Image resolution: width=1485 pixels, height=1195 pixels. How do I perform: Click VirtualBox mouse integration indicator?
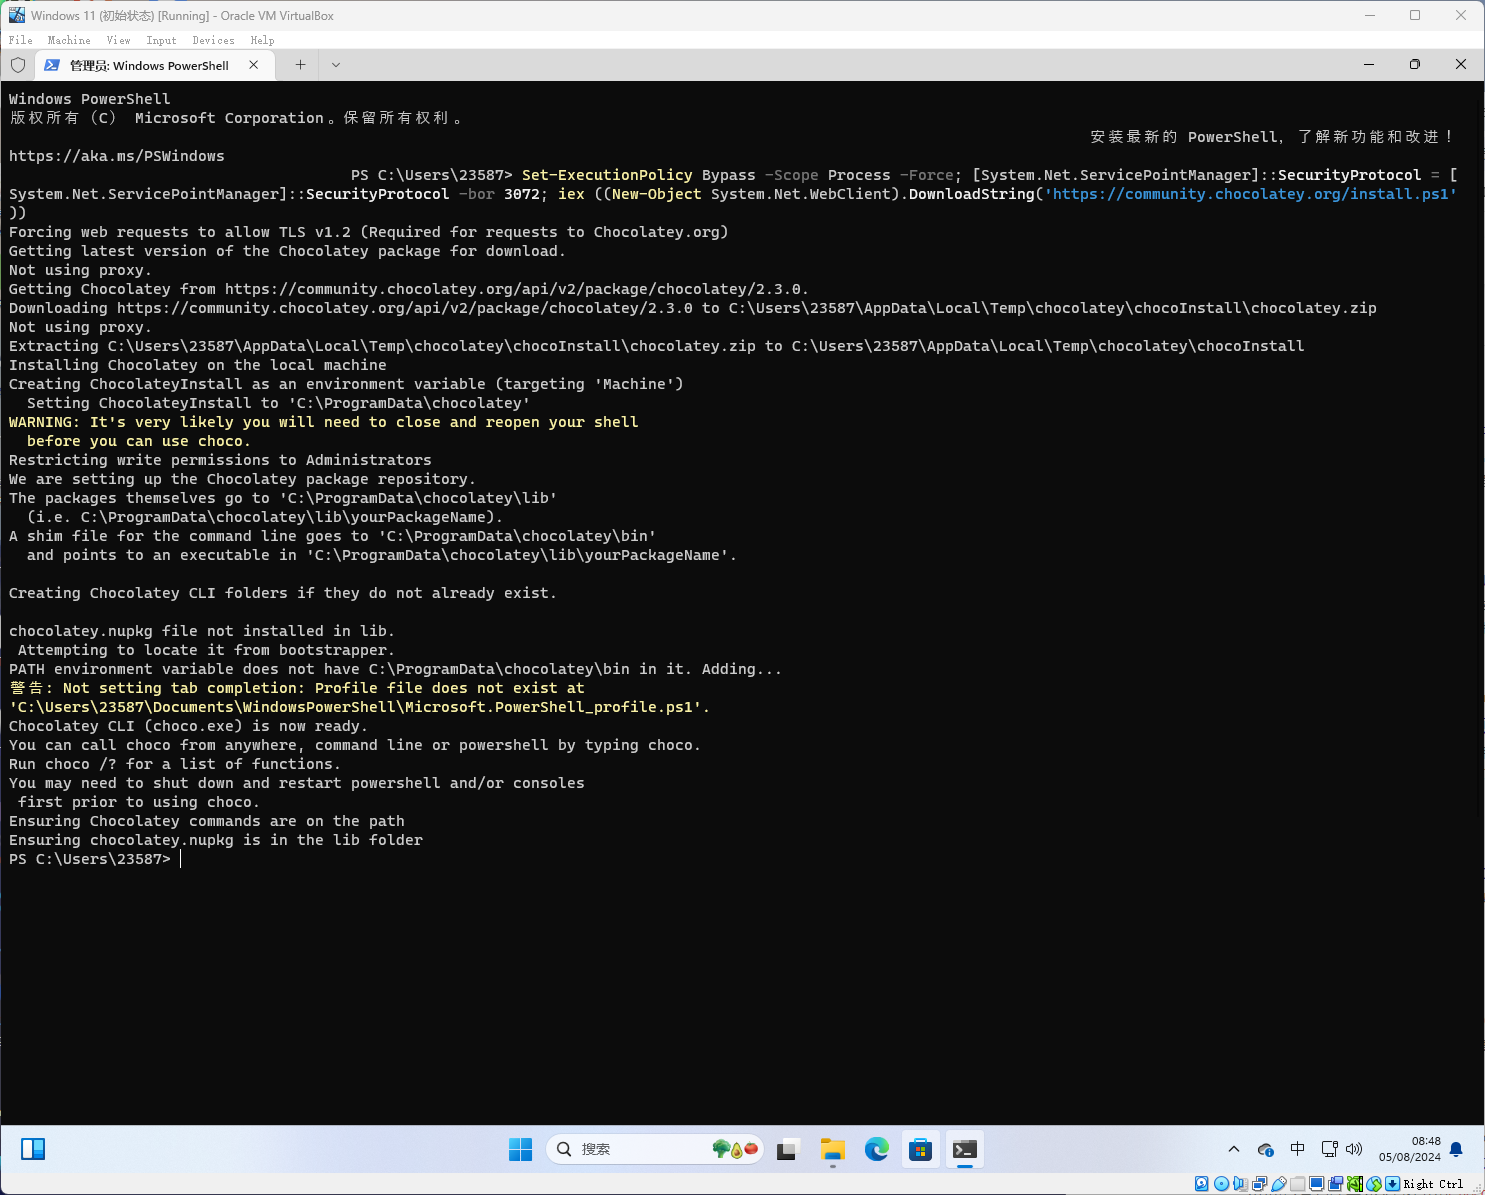pos(1374,1184)
